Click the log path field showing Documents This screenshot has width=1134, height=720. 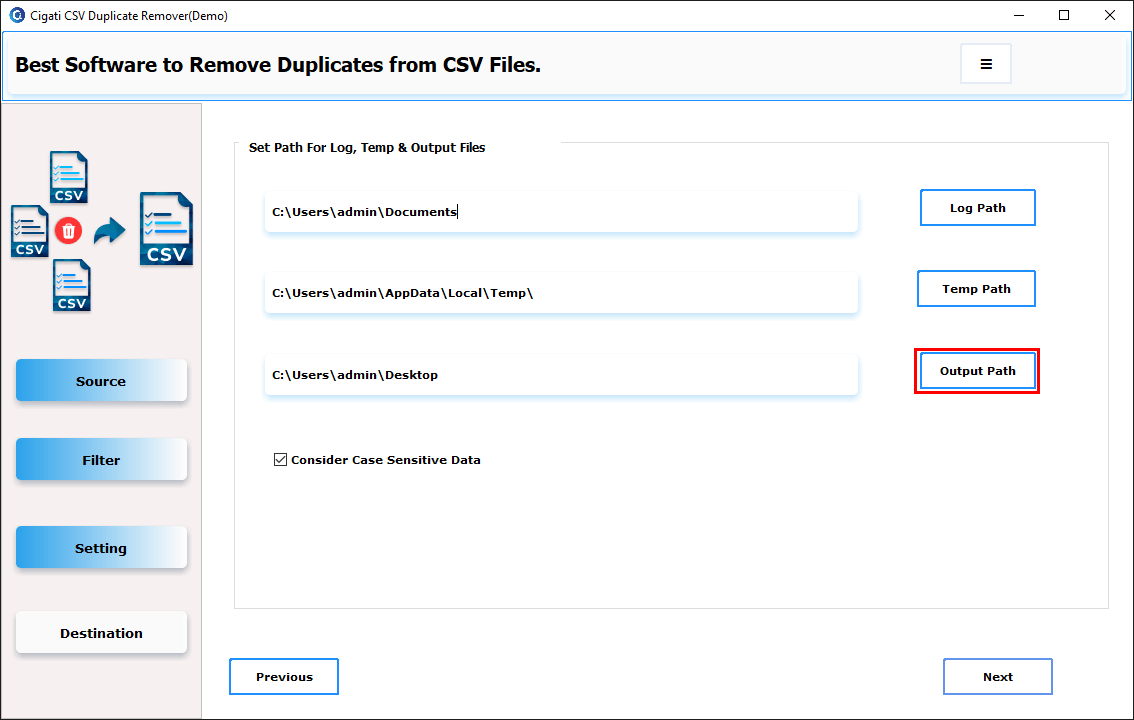click(x=561, y=212)
